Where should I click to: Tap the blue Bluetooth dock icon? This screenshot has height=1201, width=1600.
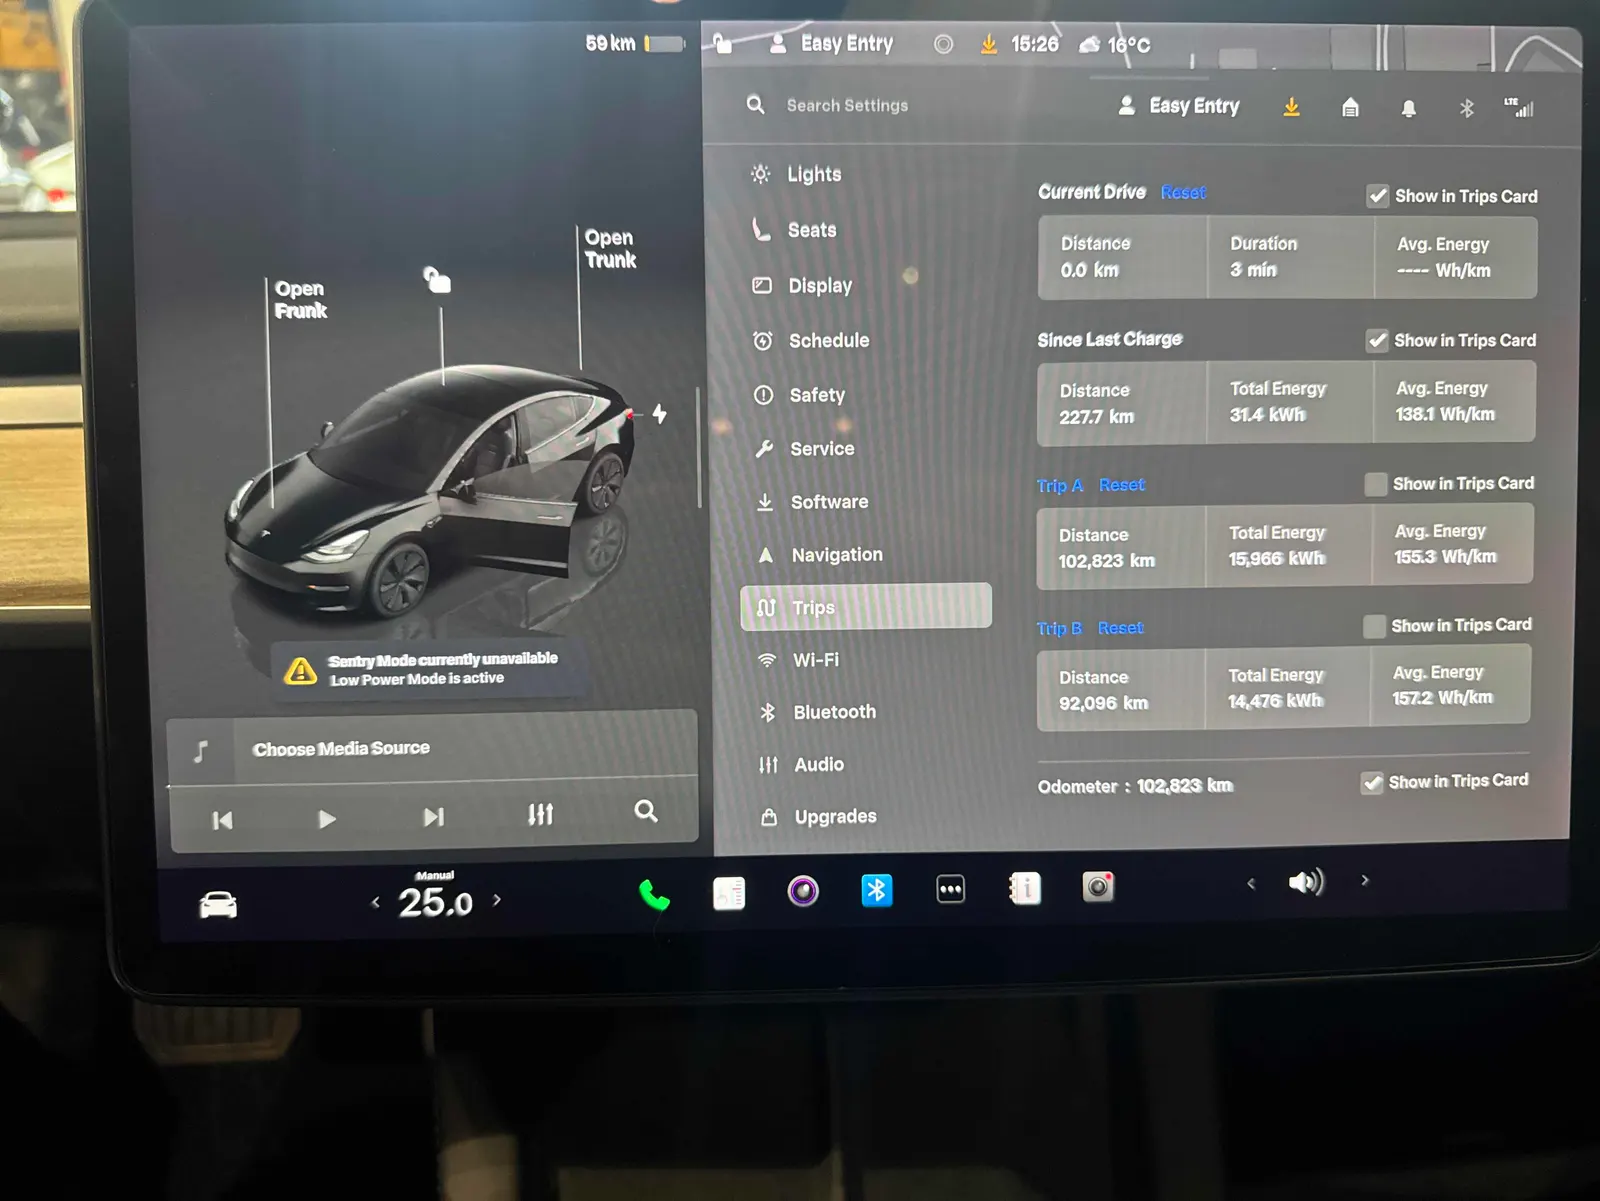point(877,889)
